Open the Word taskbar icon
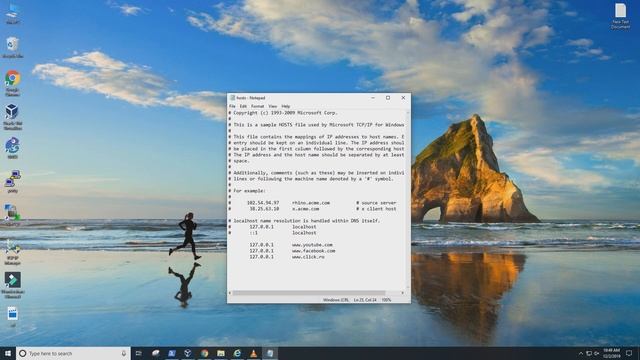Screen dimensions: 640x360 172,353
